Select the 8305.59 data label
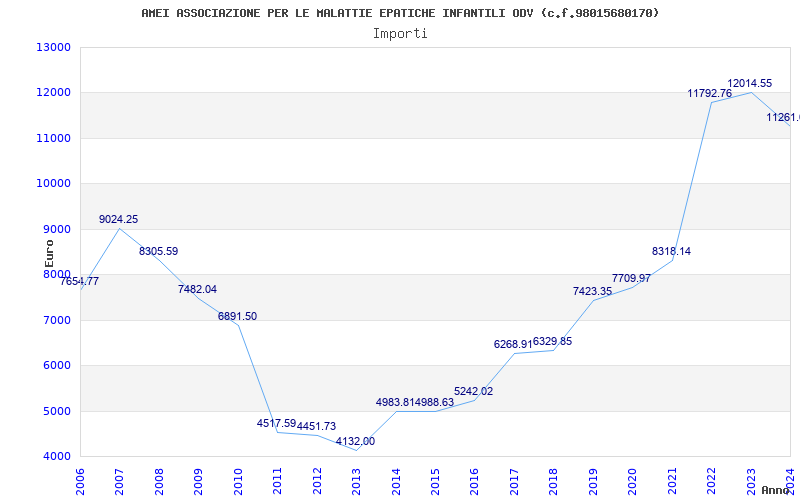Image resolution: width=800 pixels, height=500 pixels. point(159,252)
